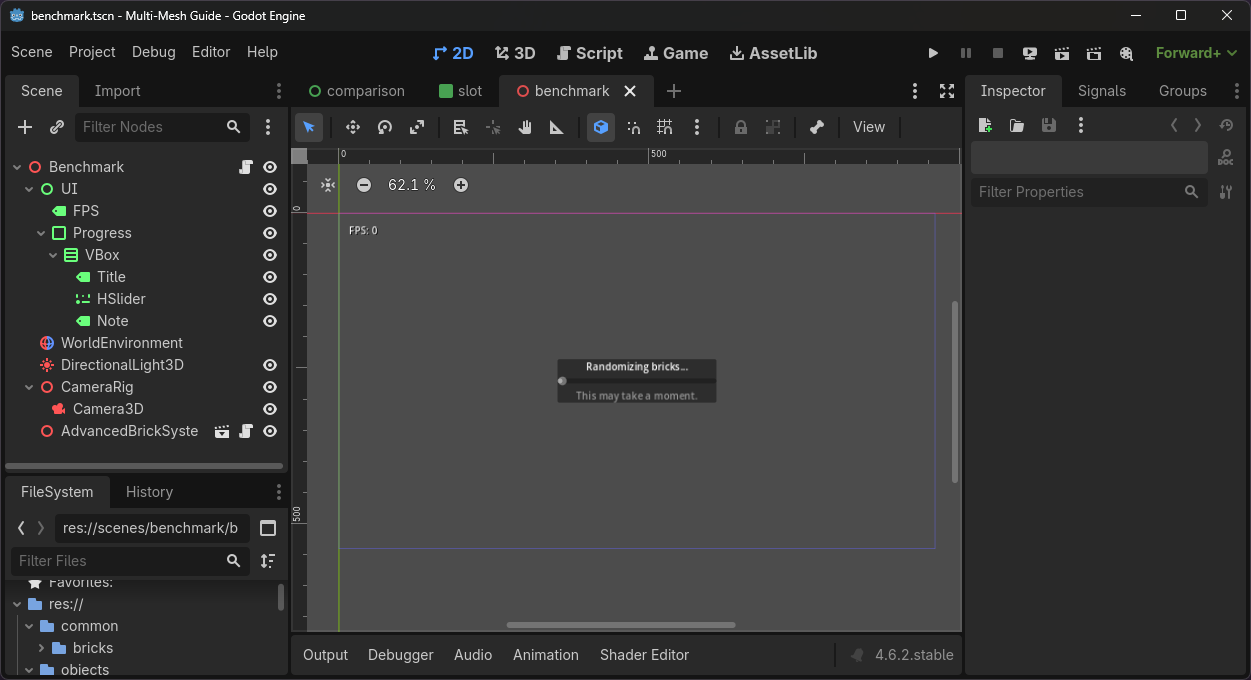The image size is (1251, 680).
Task: Open the Project menu
Action: 92,52
